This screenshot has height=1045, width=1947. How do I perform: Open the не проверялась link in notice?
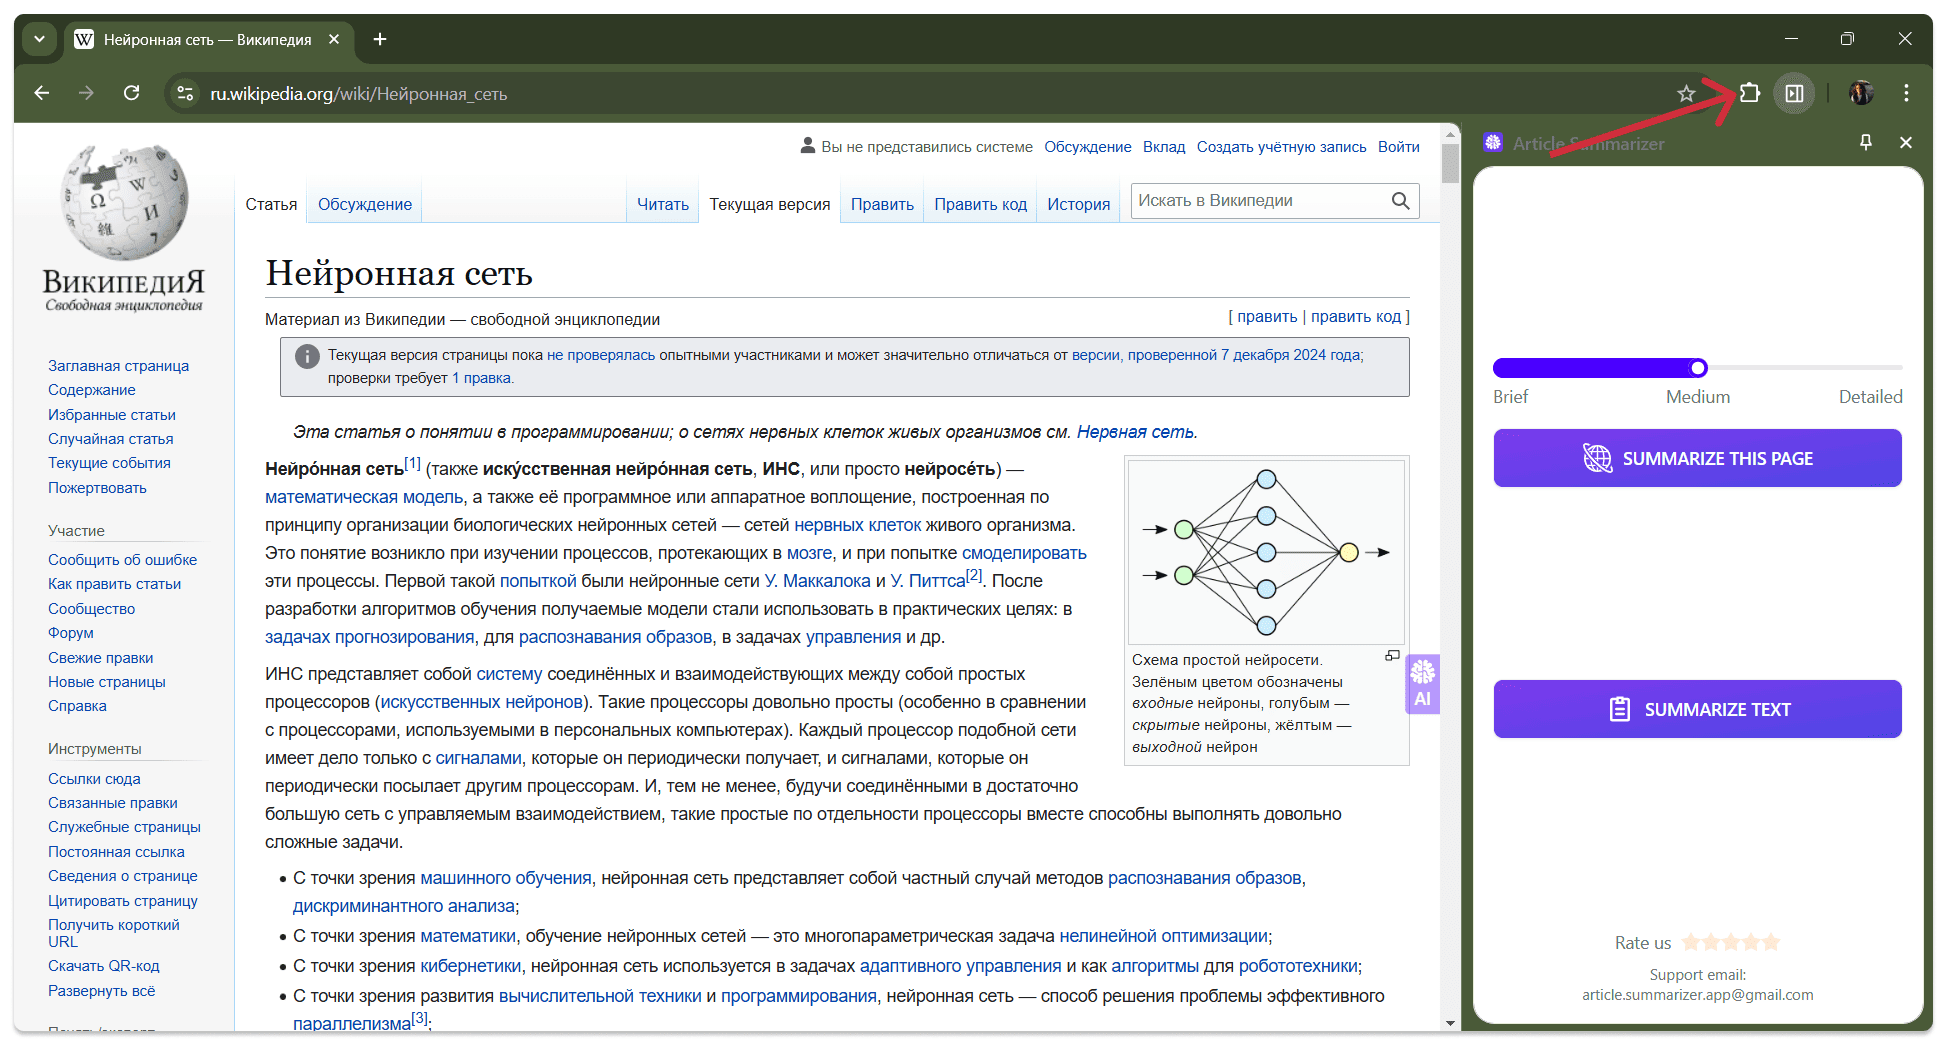[601, 355]
